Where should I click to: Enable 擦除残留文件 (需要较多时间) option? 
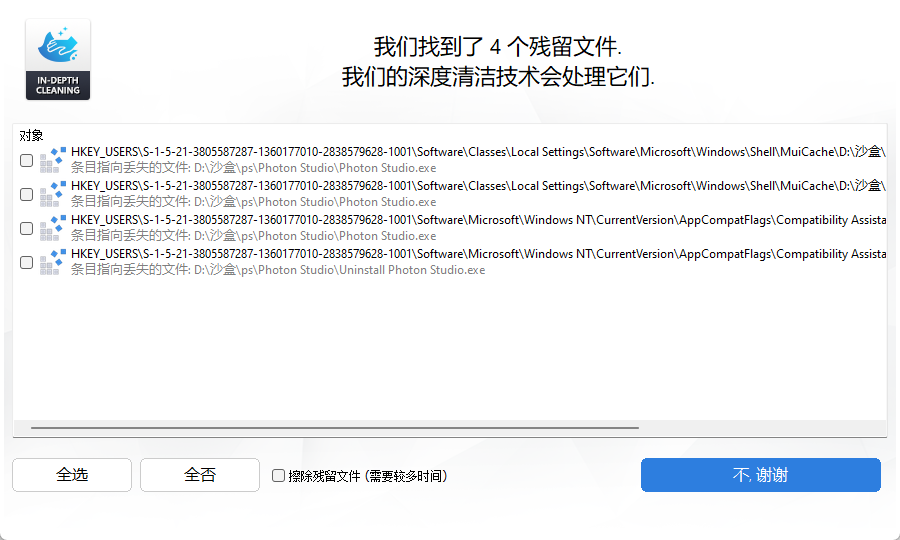pos(278,475)
